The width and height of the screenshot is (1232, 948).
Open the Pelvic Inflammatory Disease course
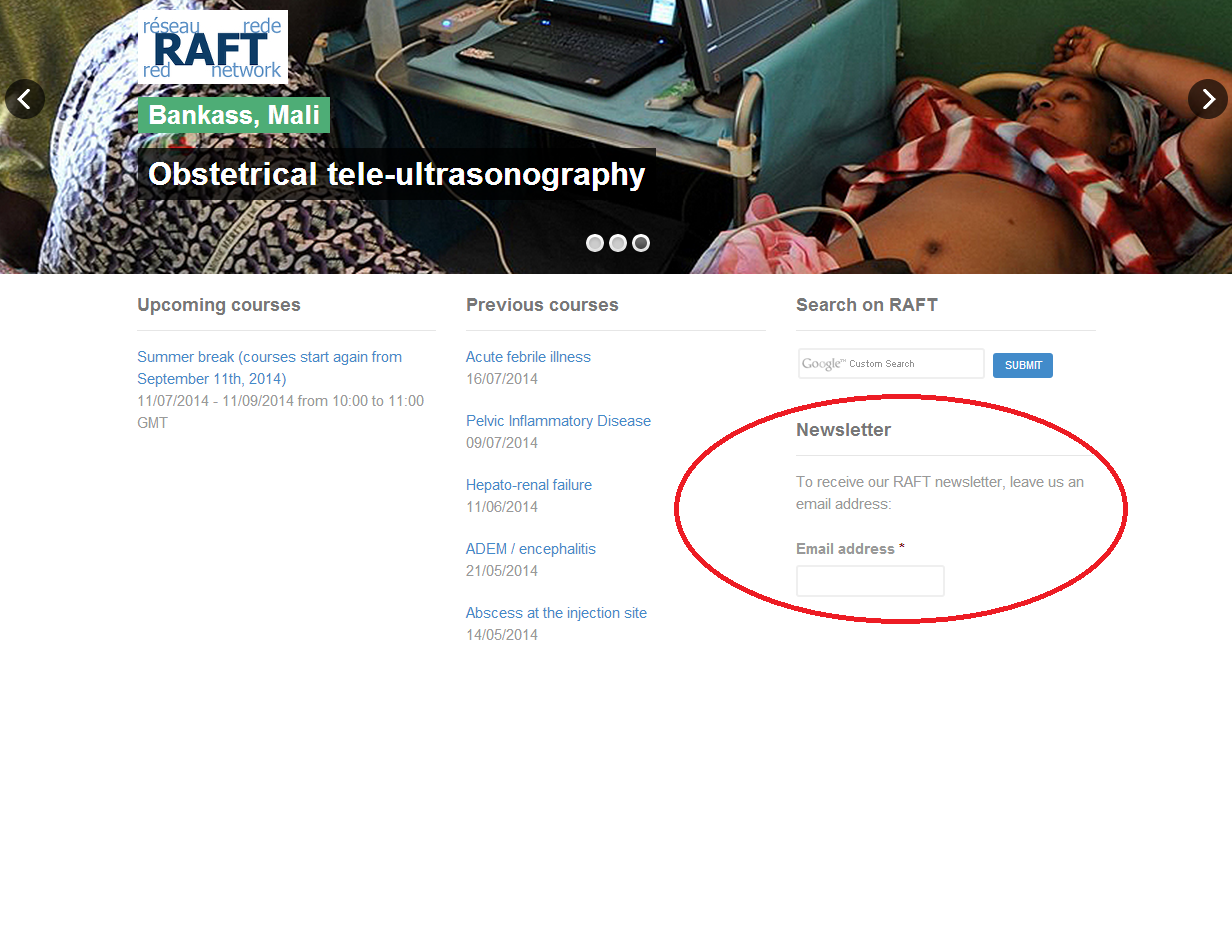click(558, 421)
